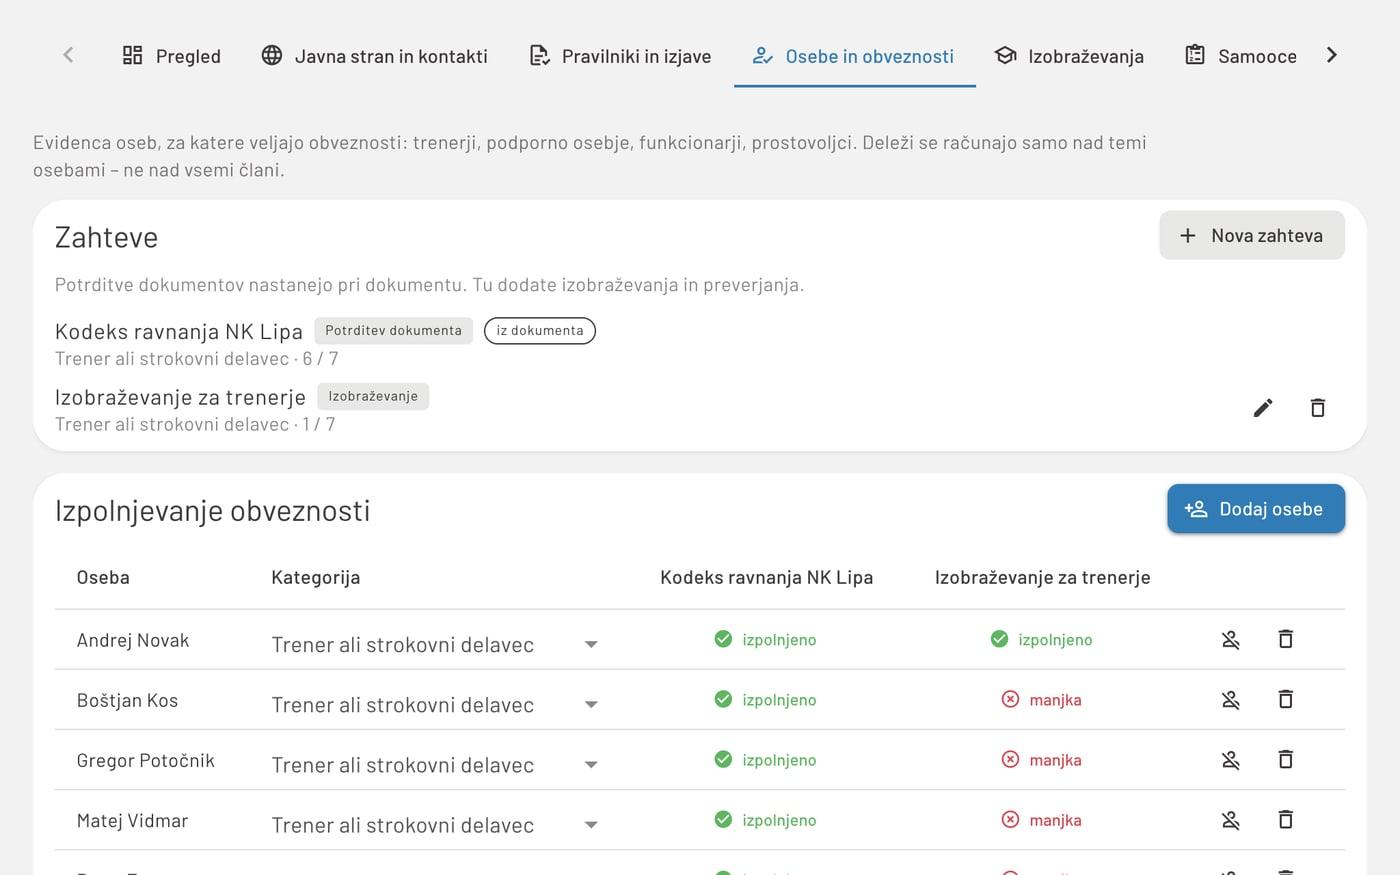
Task: Deactivate person Andrej Novak
Action: 1231,639
